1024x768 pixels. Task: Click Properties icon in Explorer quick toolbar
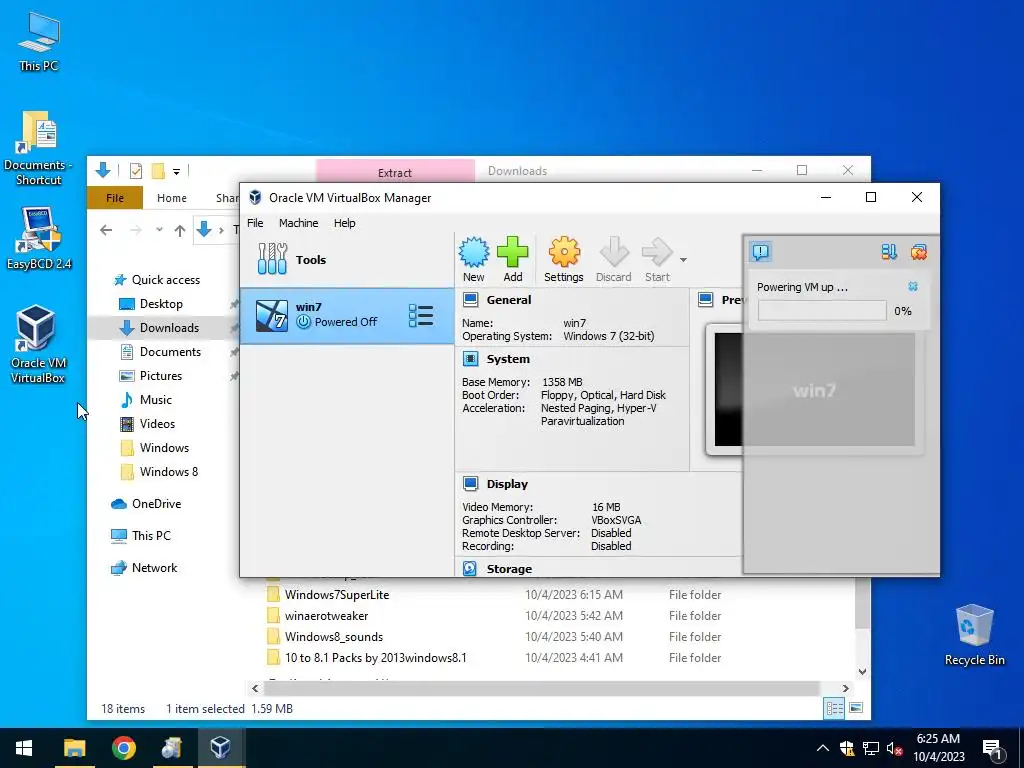click(136, 171)
